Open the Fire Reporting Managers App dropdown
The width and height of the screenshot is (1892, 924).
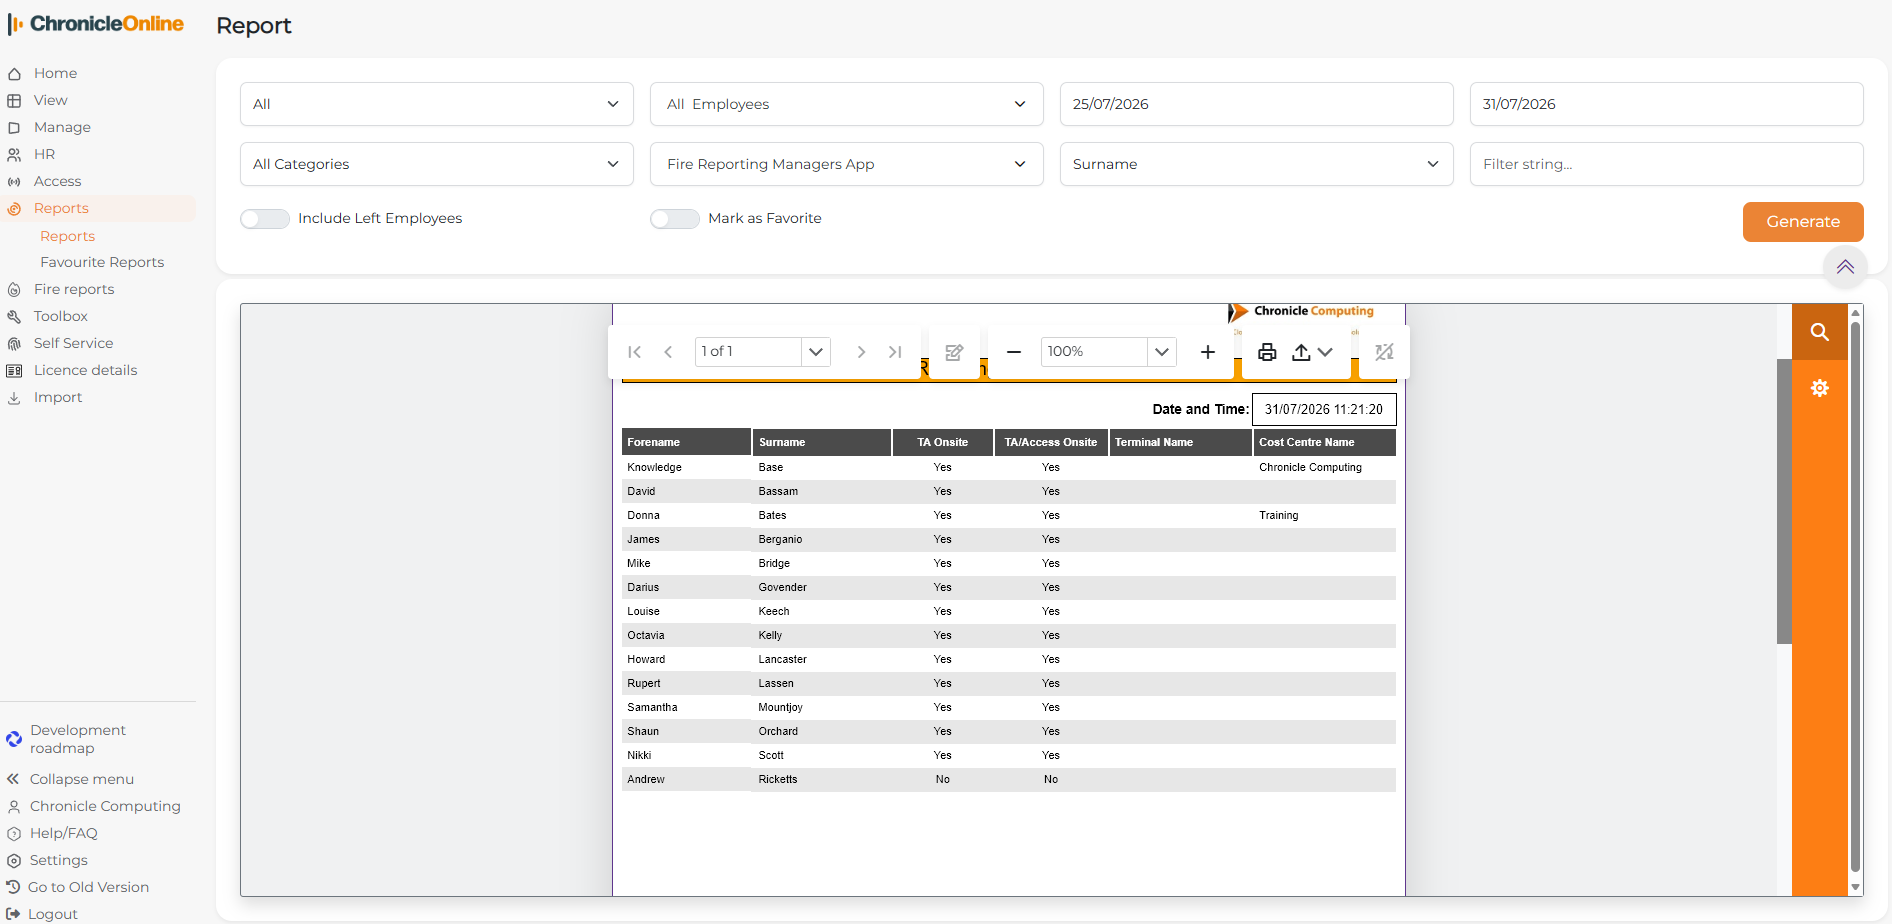click(846, 164)
